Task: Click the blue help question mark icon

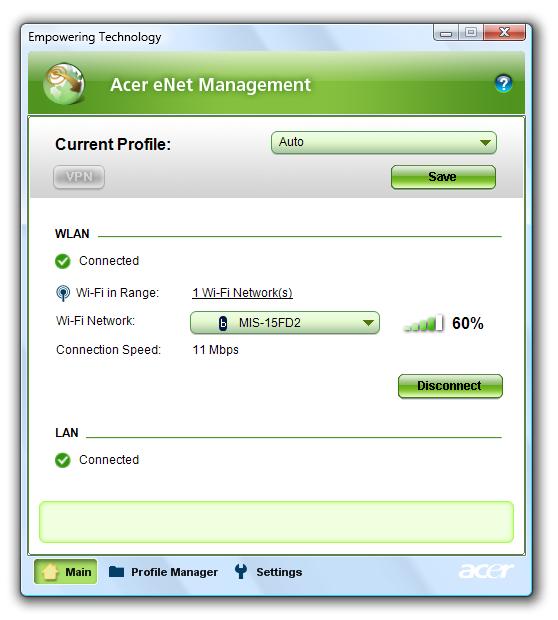Action: pyautogui.click(x=503, y=83)
